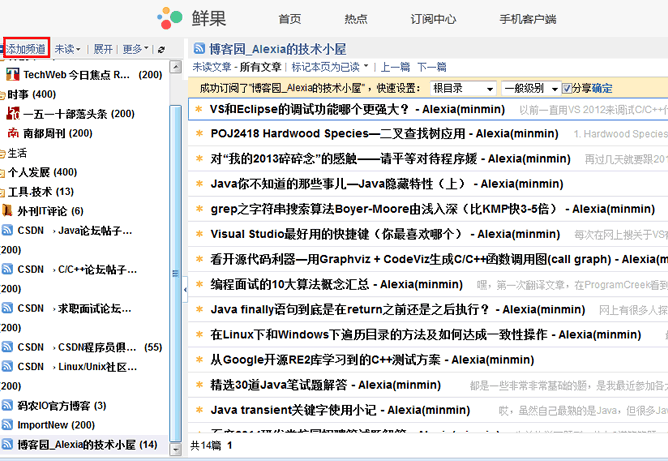The width and height of the screenshot is (668, 461).
Task: Click the 下一篇 link
Action: point(432,67)
